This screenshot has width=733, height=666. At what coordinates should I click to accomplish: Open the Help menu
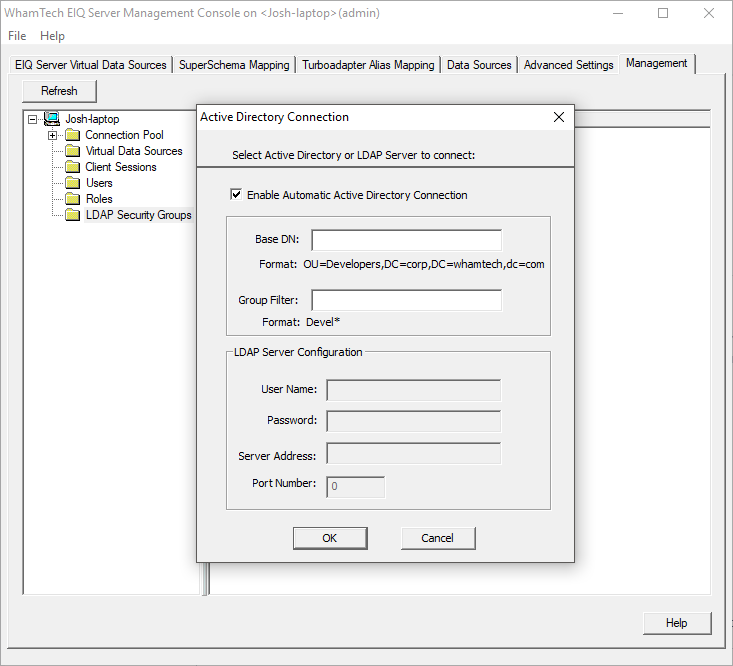tap(52, 36)
